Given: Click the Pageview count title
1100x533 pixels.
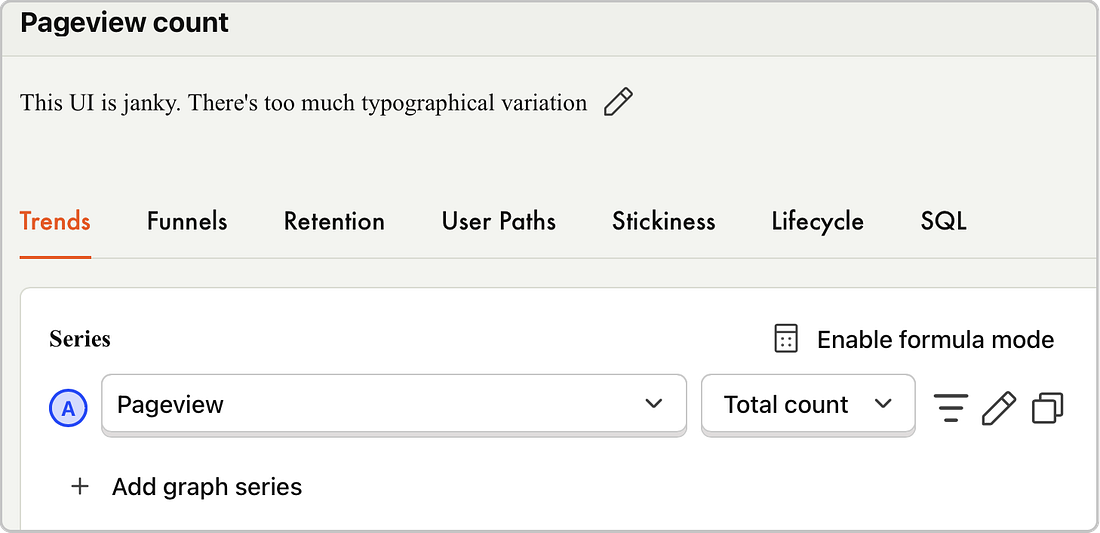Looking at the screenshot, I should pos(125,22).
